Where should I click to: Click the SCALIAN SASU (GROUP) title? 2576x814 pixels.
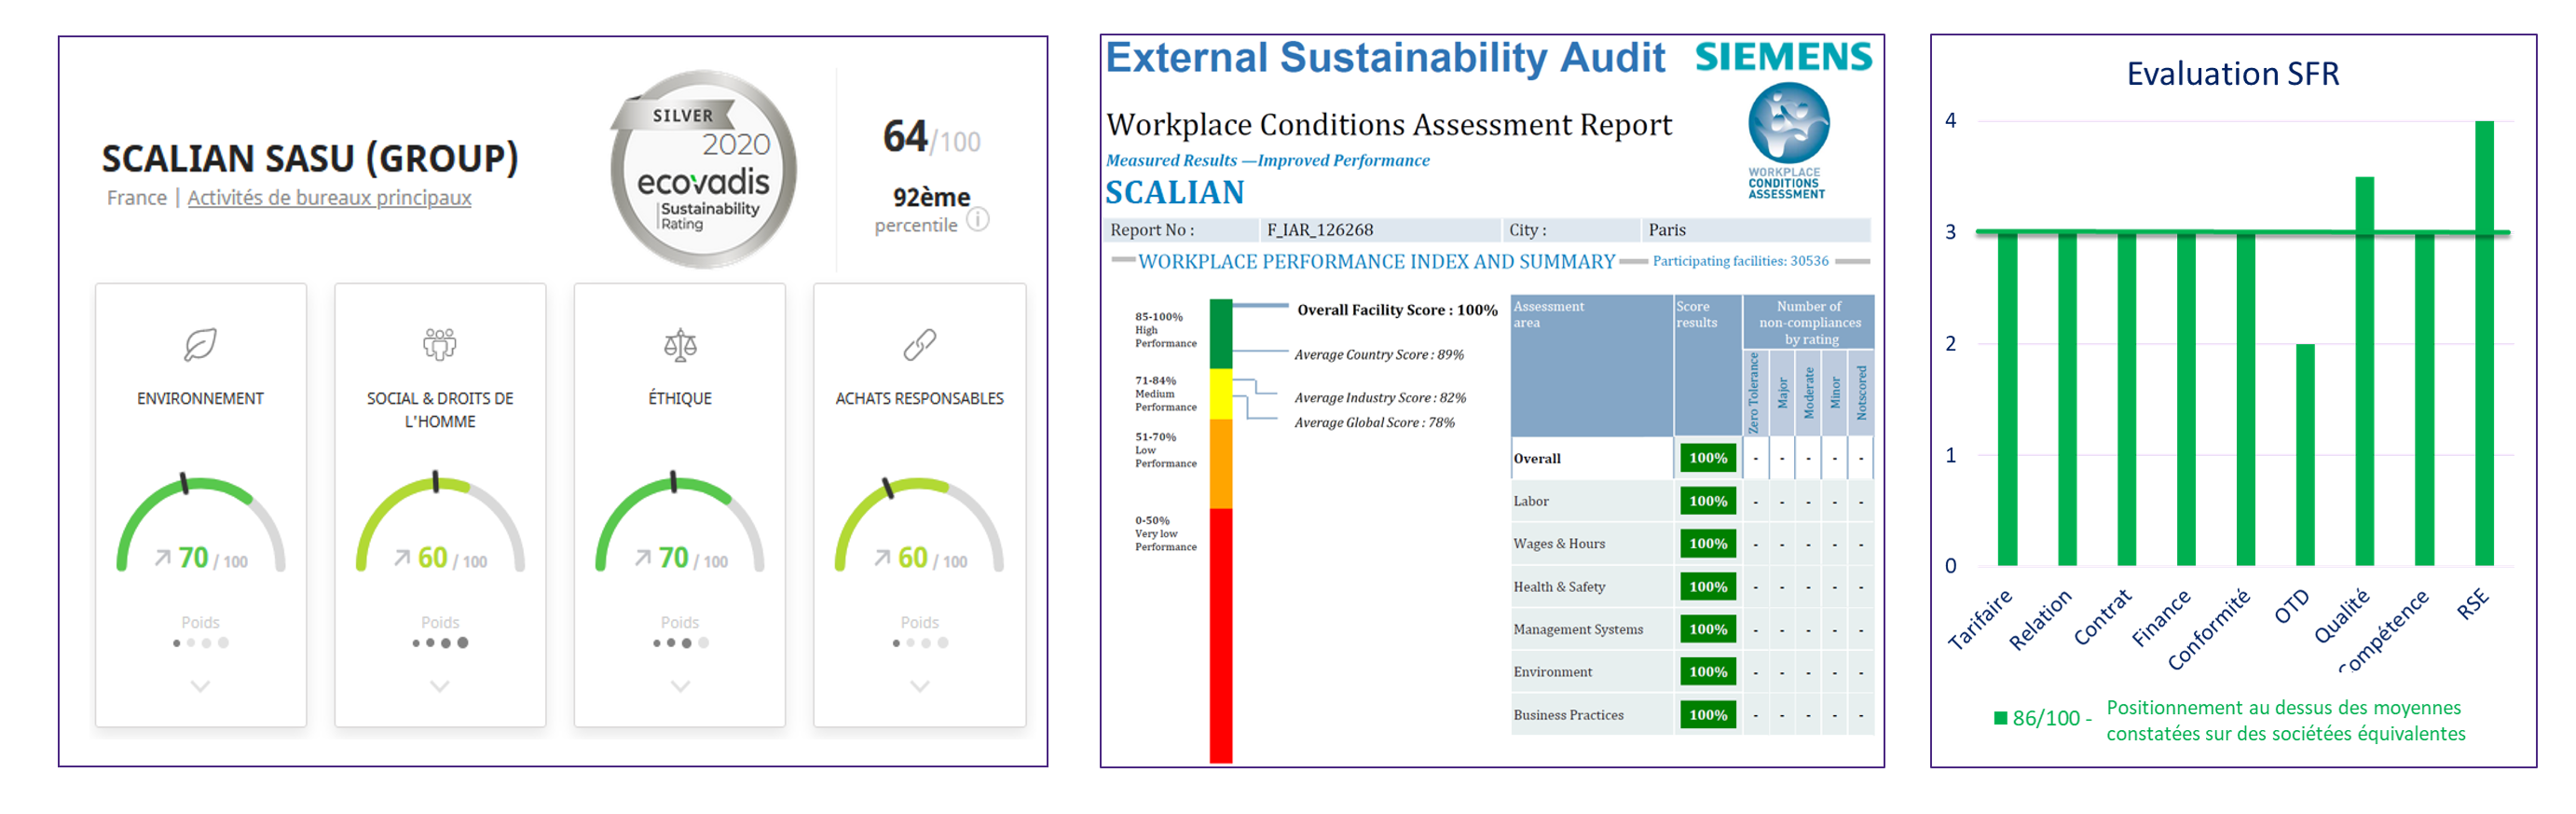coord(310,159)
